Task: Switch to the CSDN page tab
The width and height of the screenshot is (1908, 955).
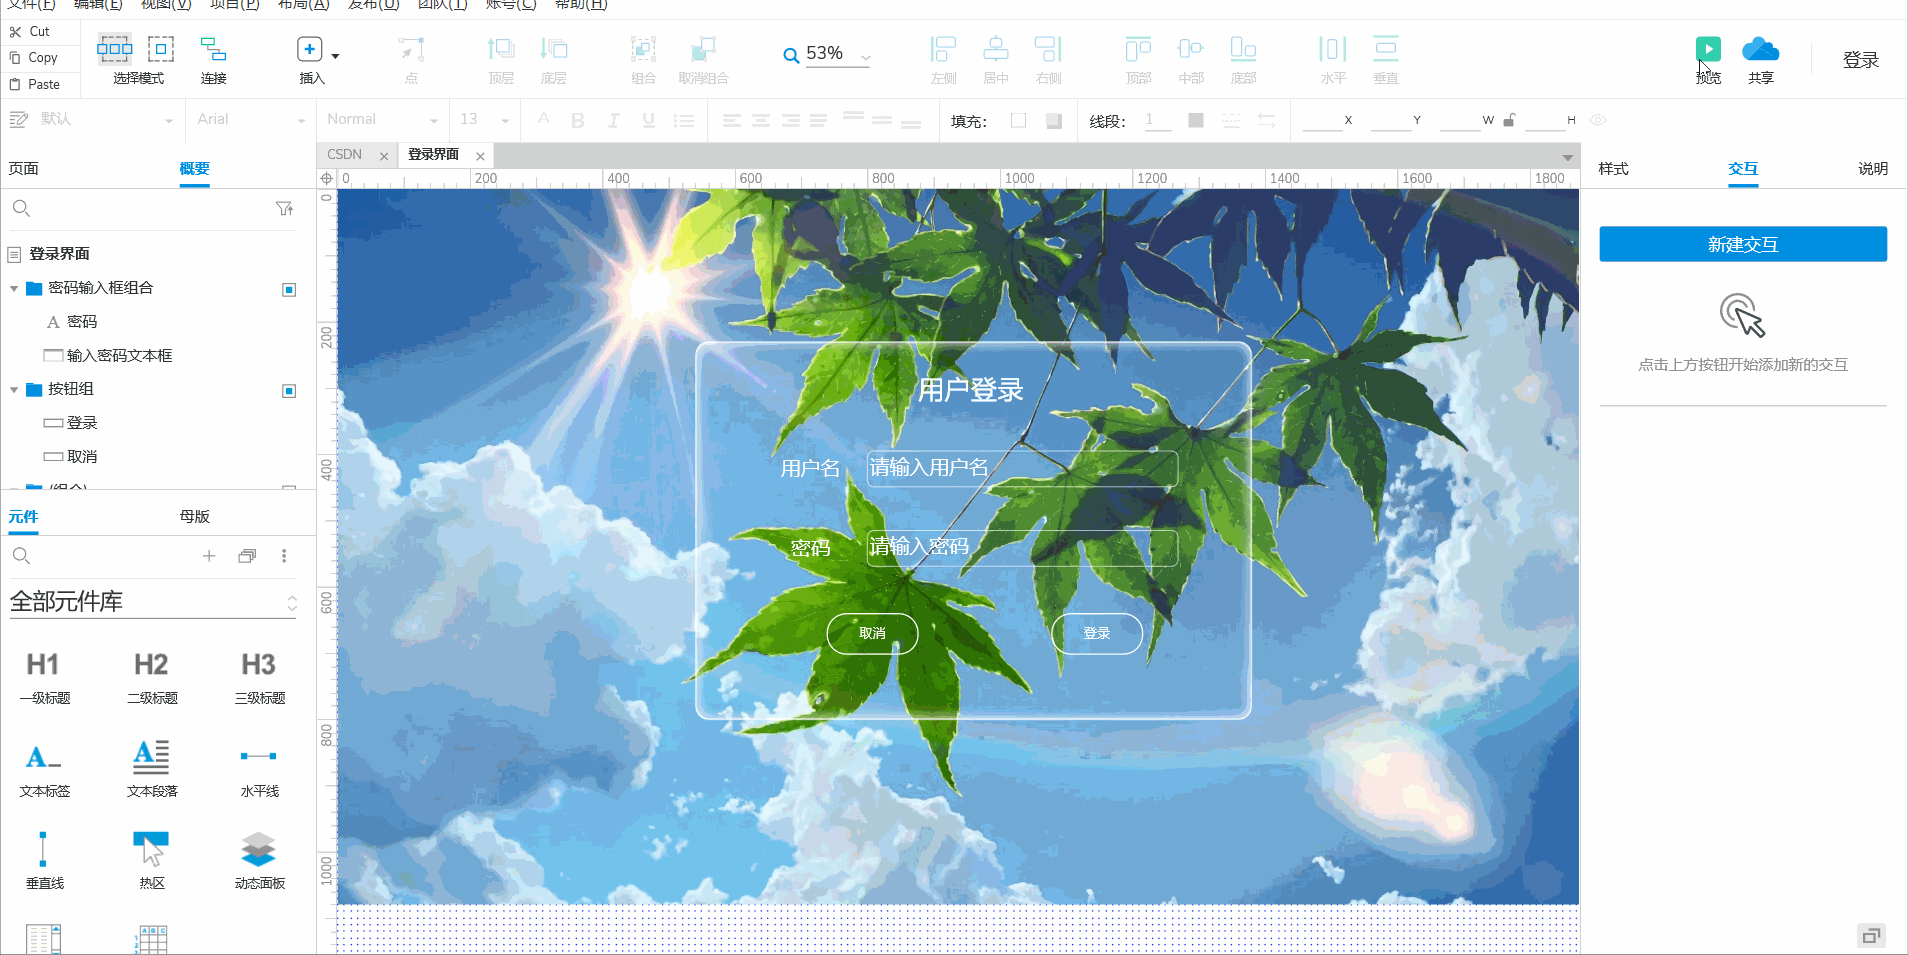Action: [x=345, y=154]
